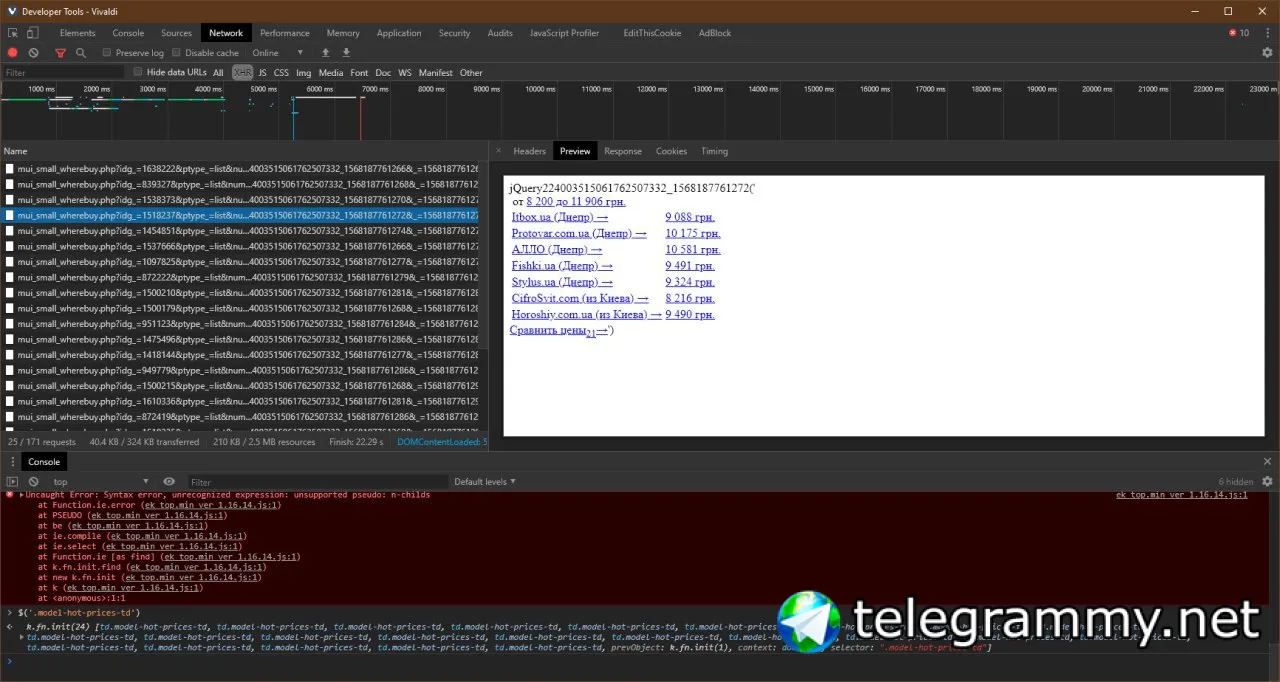
Task: Click the eye icon for live expression
Action: coord(169,482)
